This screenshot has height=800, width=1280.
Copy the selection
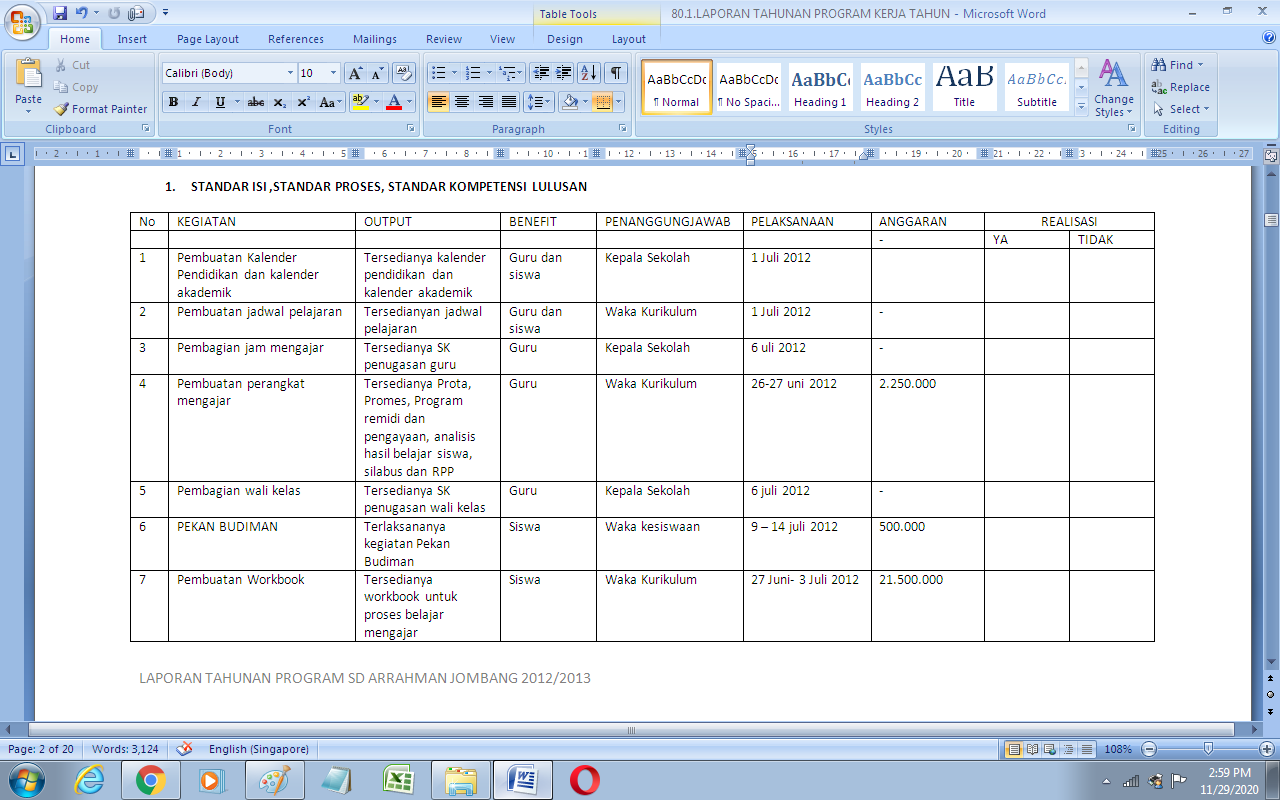(x=76, y=87)
